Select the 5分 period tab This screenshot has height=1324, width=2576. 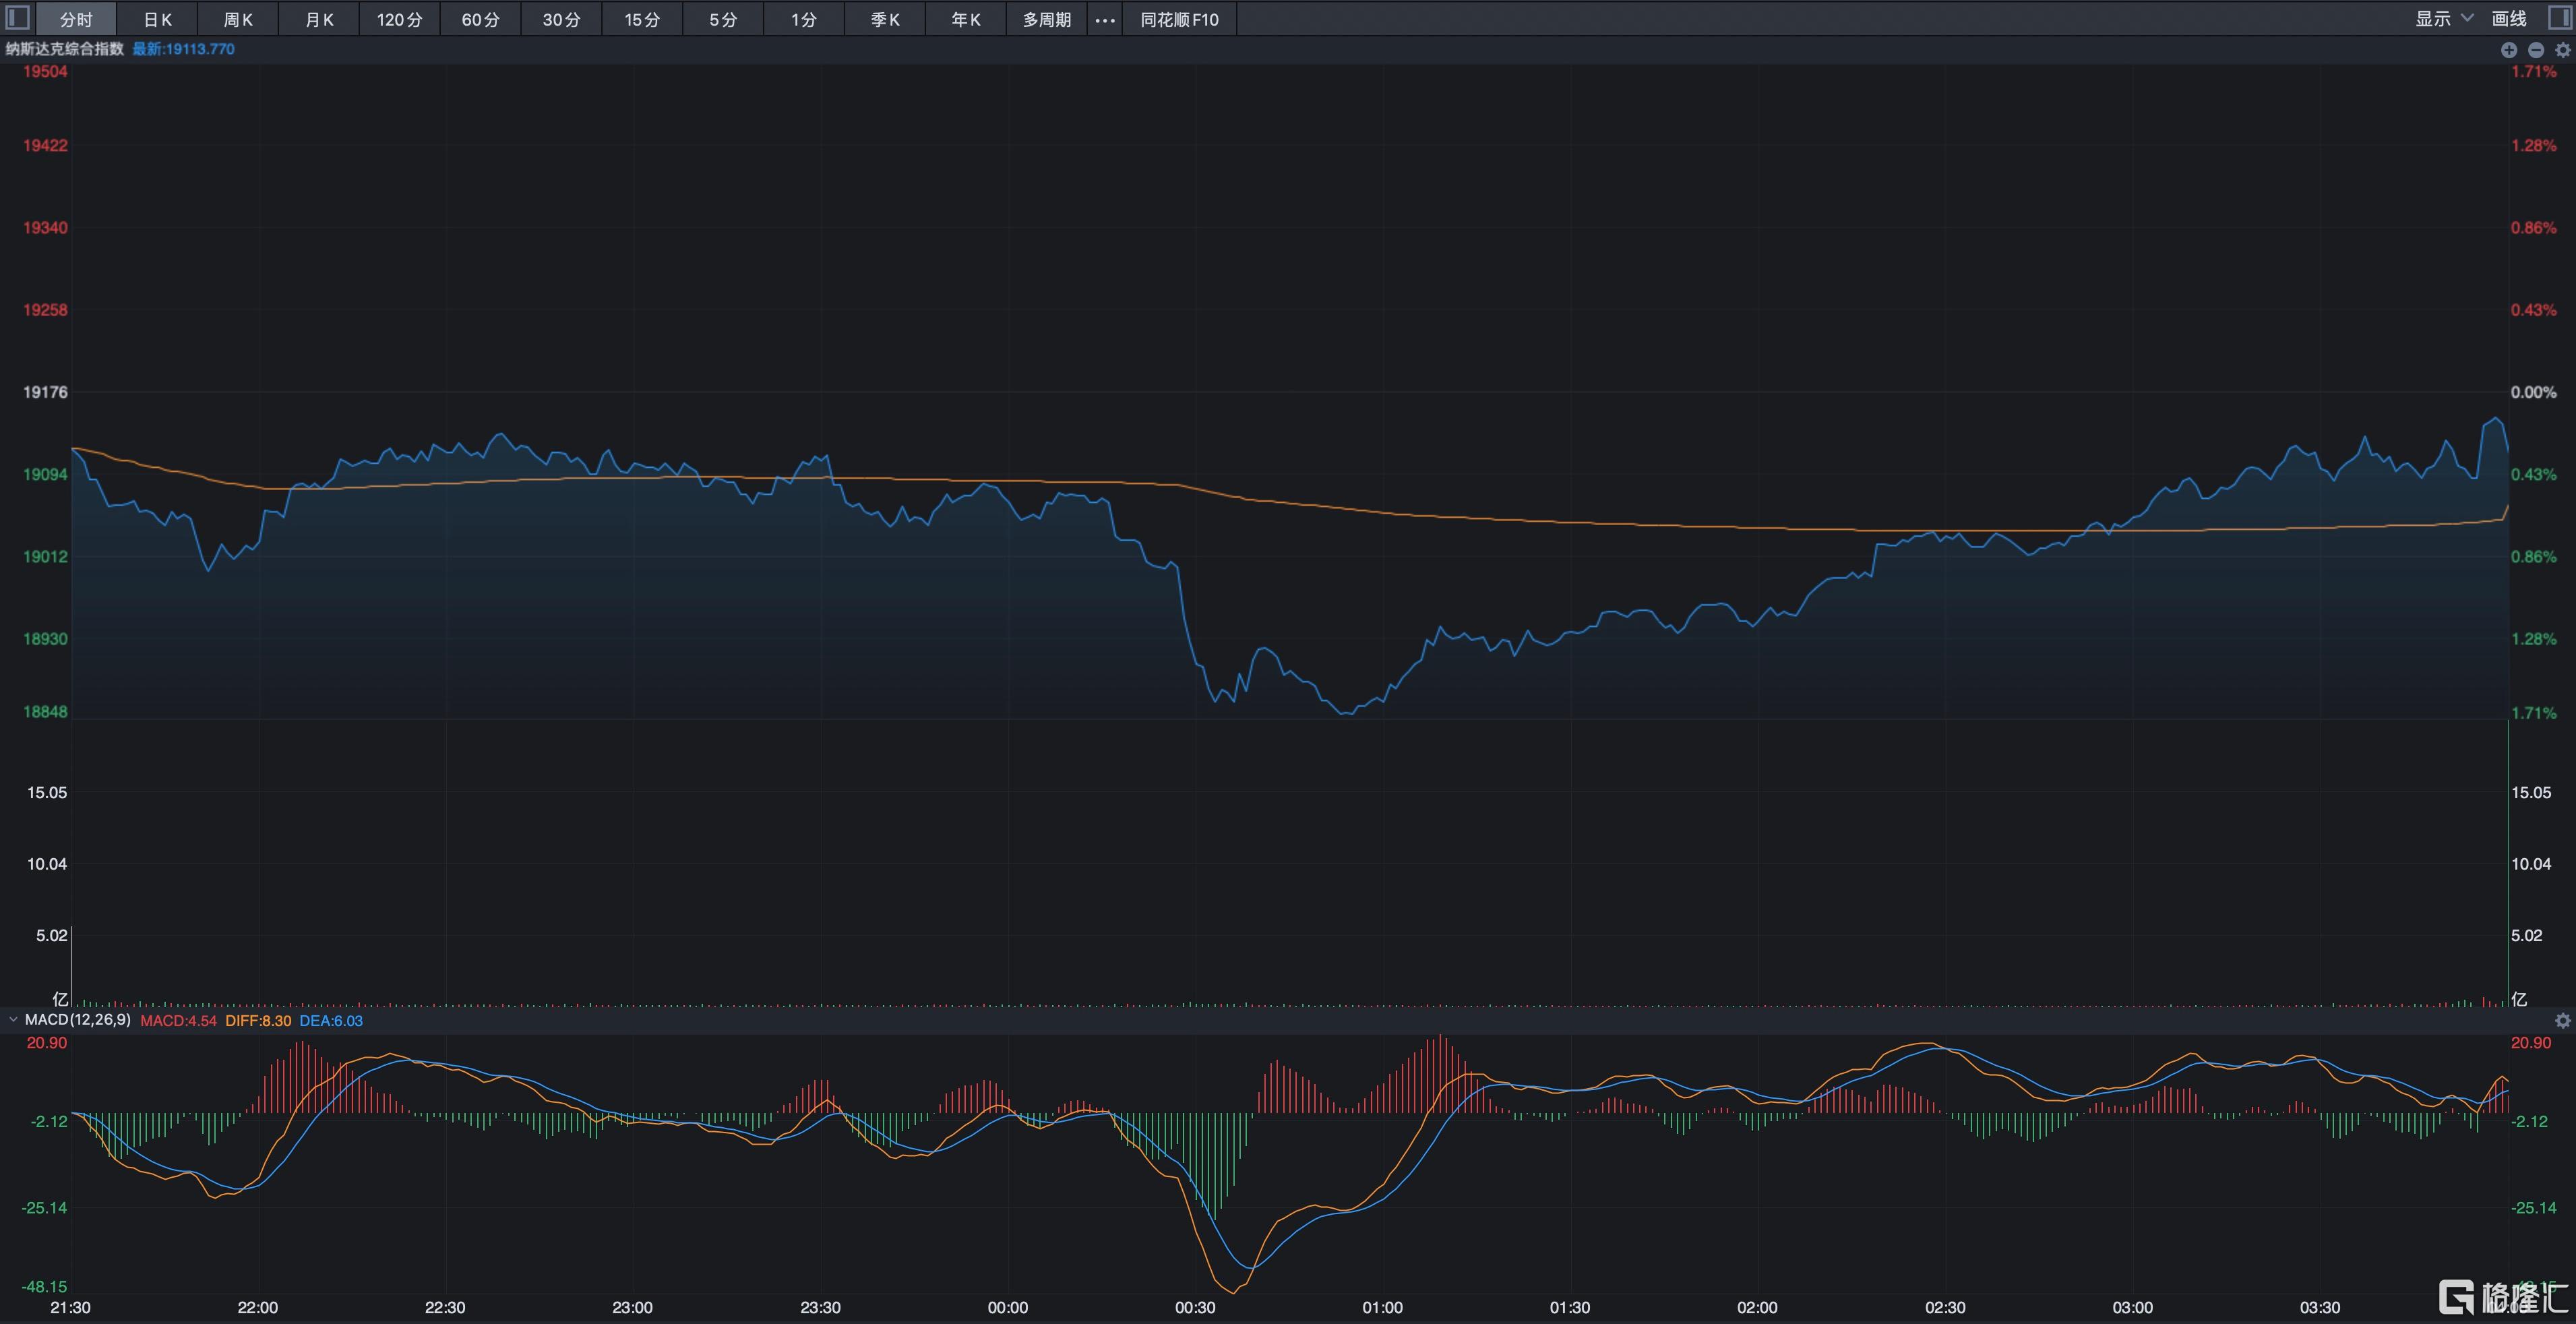724,20
